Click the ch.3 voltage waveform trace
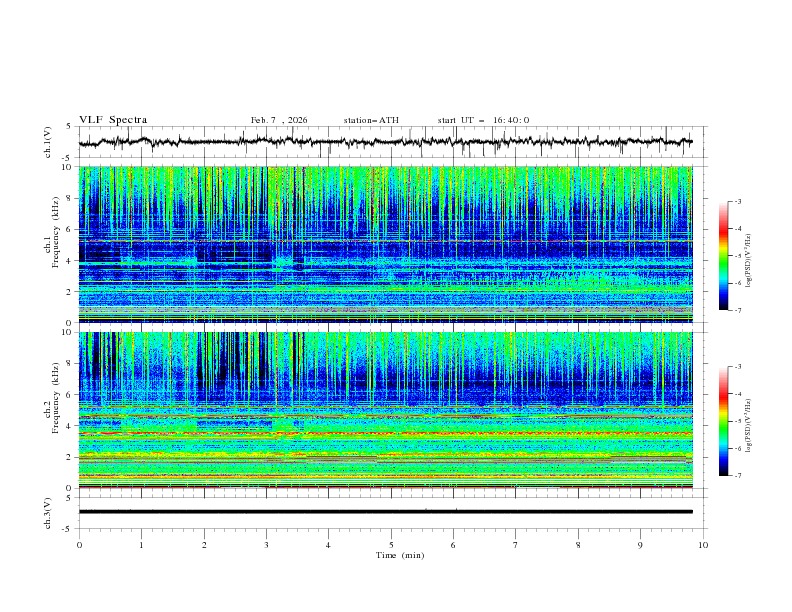 pos(385,512)
